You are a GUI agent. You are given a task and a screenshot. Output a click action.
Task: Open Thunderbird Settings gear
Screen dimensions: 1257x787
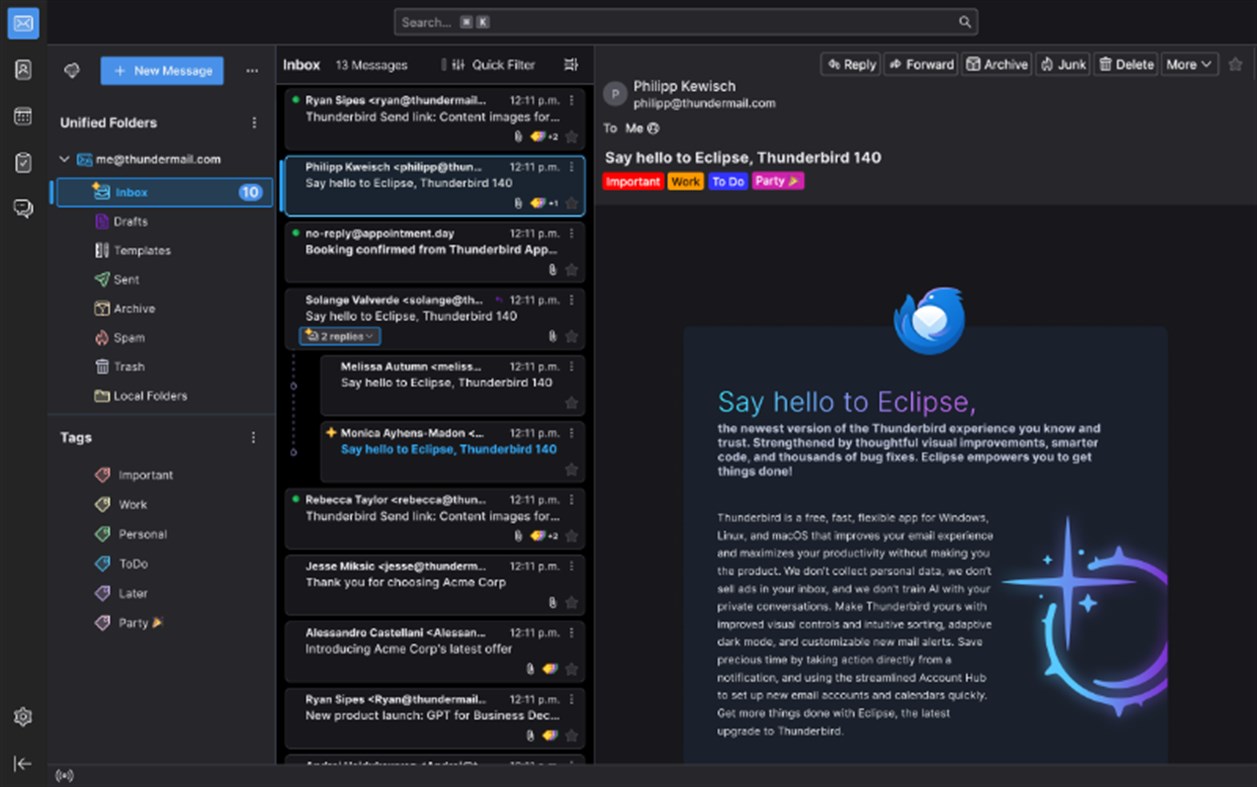pyautogui.click(x=22, y=717)
